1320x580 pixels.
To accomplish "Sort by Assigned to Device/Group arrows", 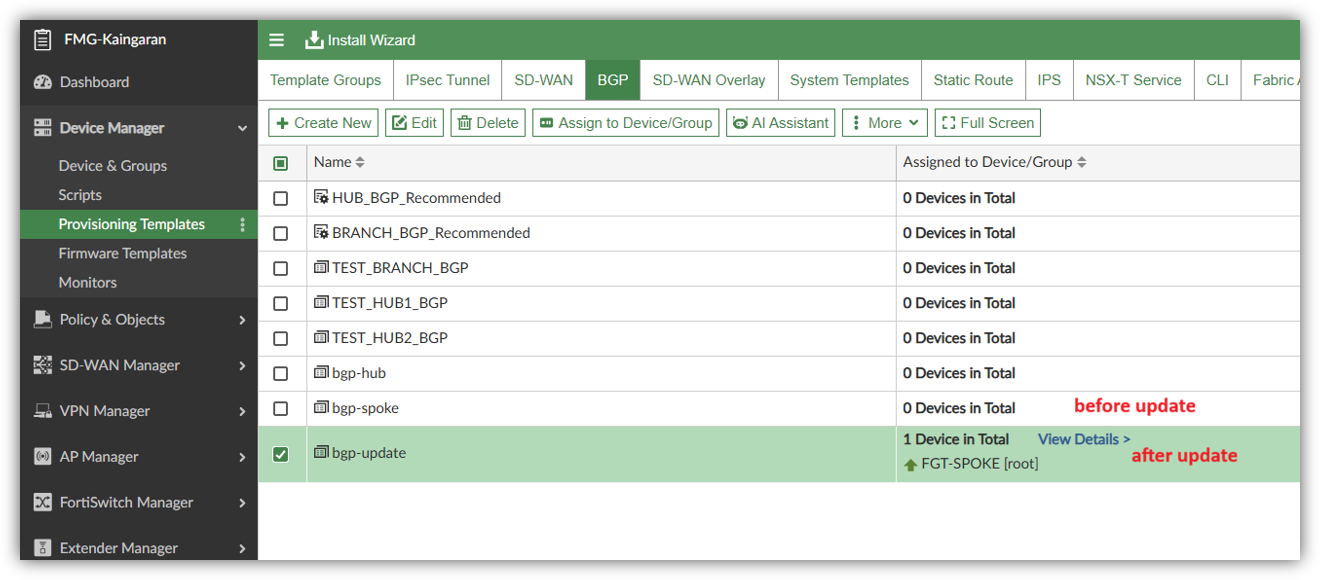I will pos(1081,162).
